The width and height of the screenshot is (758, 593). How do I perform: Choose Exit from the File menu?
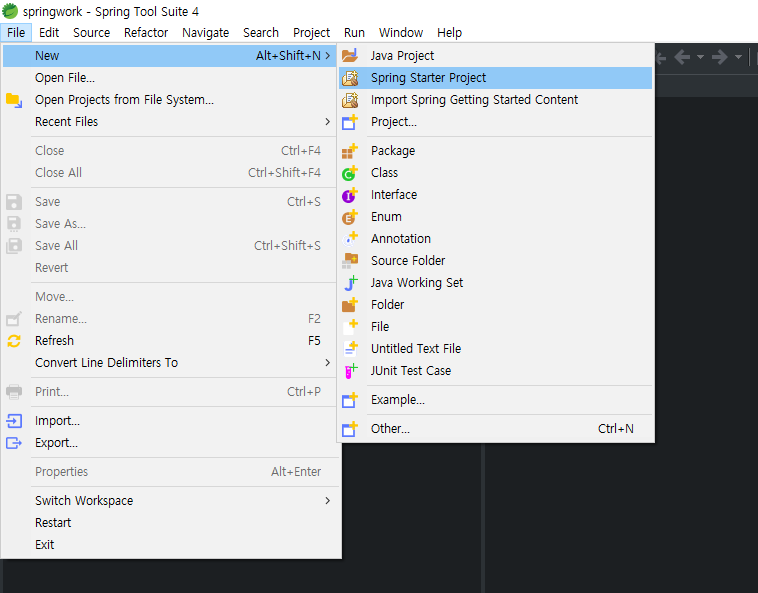(169, 545)
